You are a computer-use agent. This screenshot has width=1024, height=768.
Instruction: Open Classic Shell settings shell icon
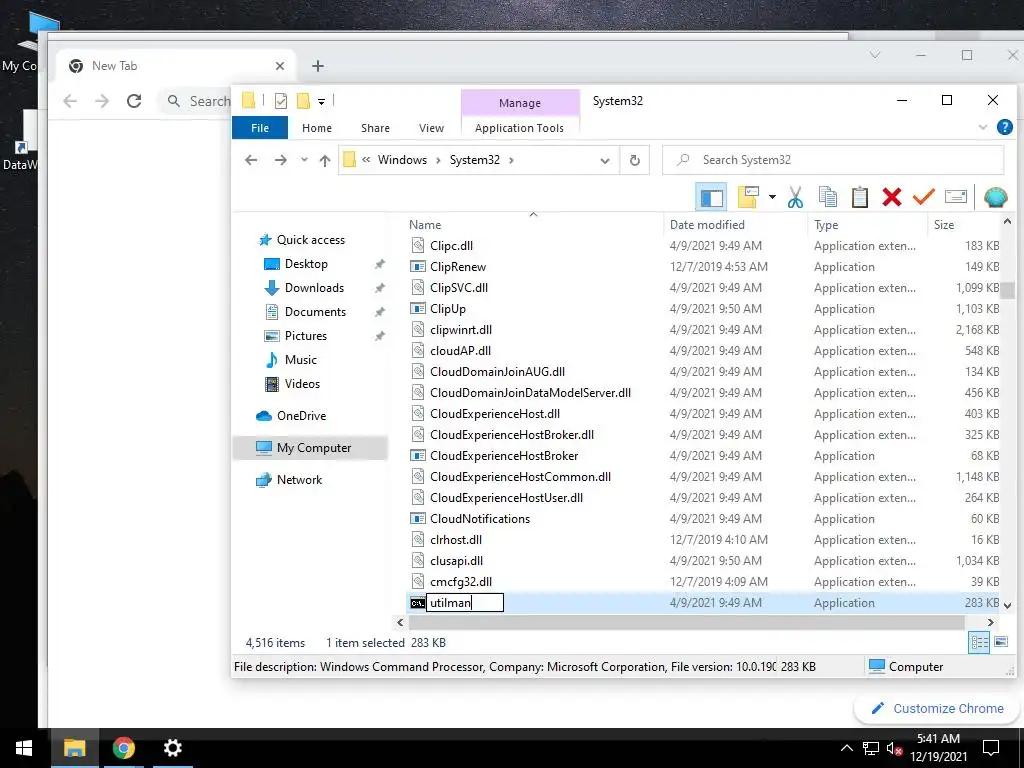[995, 197]
